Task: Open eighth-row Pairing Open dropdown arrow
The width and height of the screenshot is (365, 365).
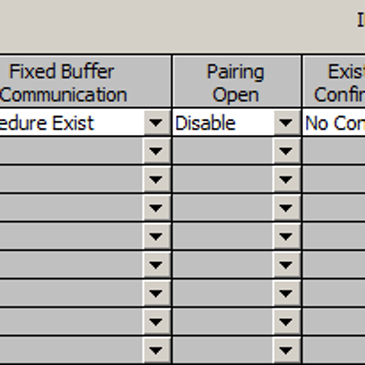Action: pos(286,321)
